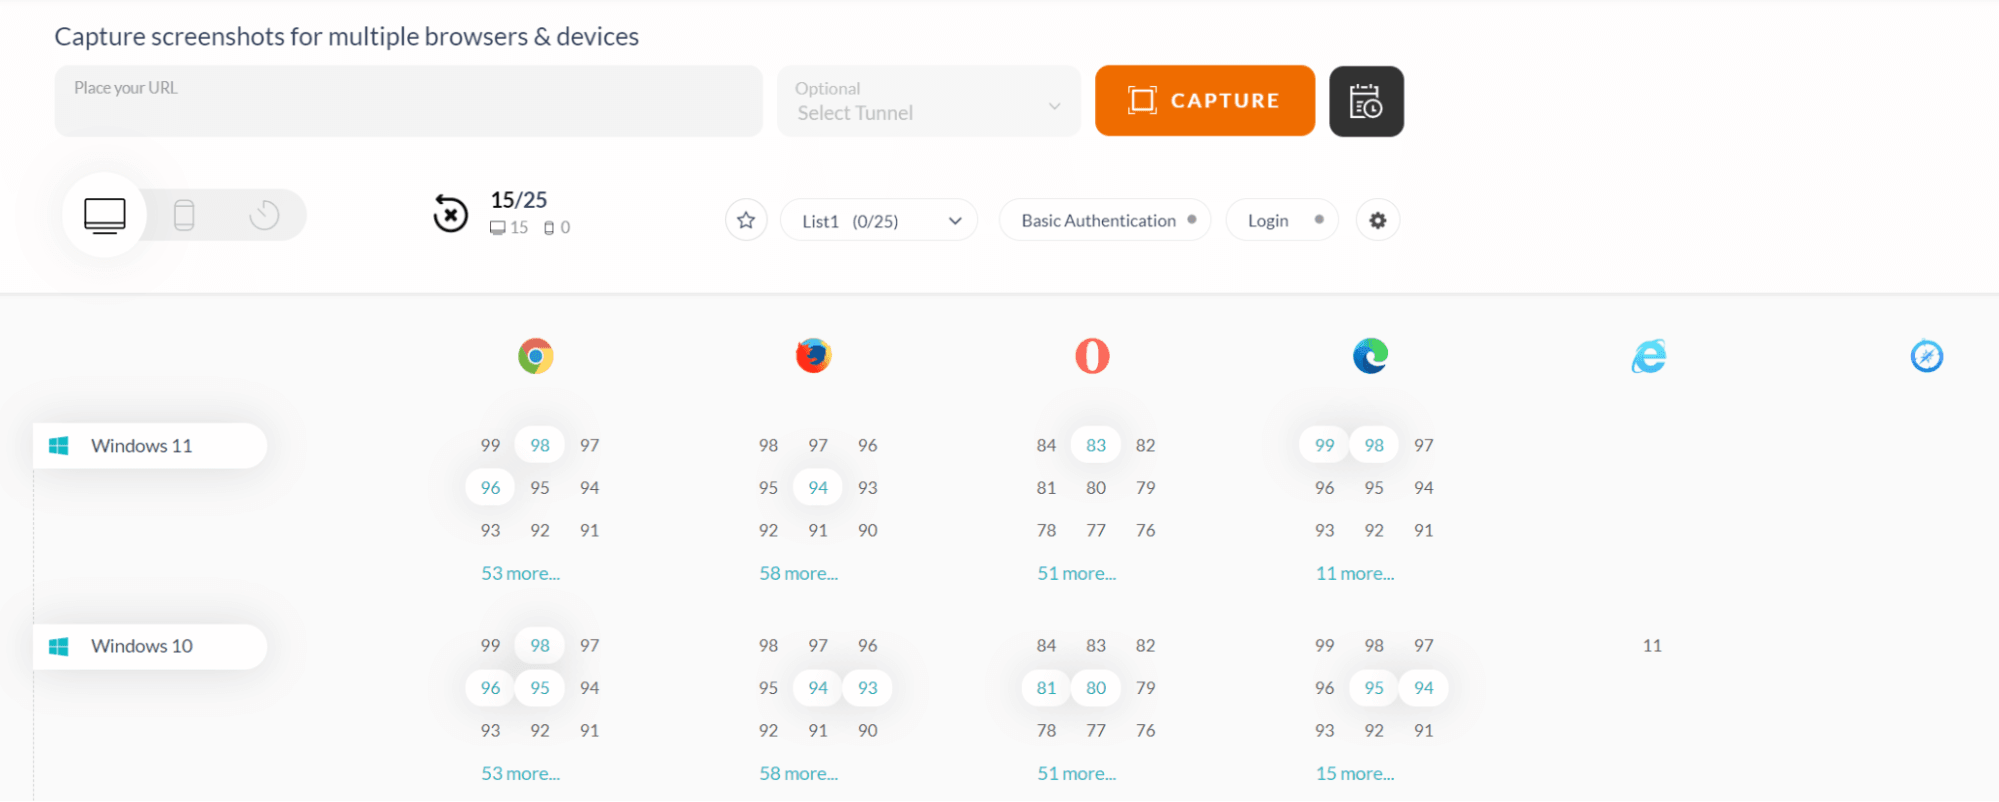Click the star favorite icon

(x=746, y=220)
